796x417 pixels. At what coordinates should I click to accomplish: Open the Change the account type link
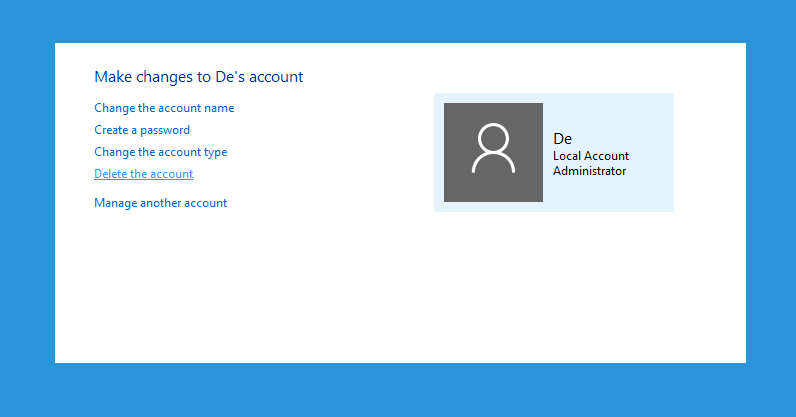coord(160,152)
